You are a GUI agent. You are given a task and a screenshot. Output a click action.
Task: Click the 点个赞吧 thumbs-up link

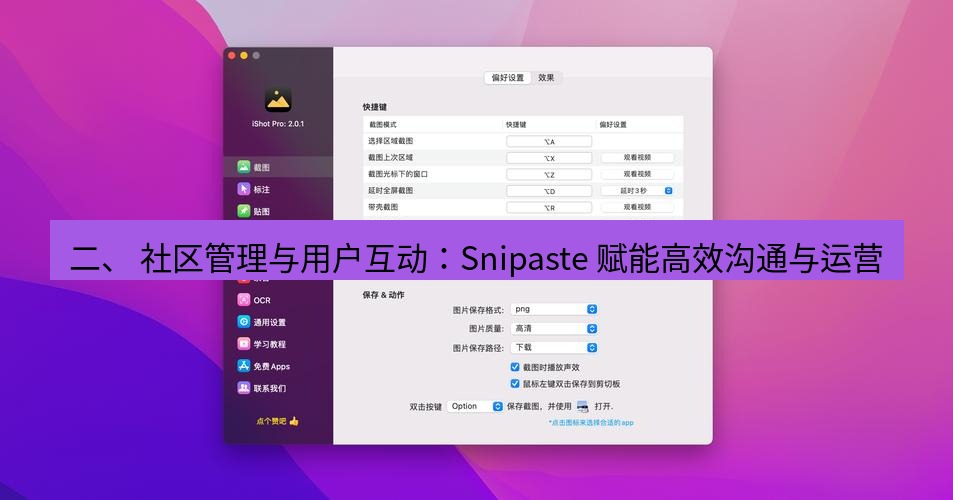pos(277,420)
